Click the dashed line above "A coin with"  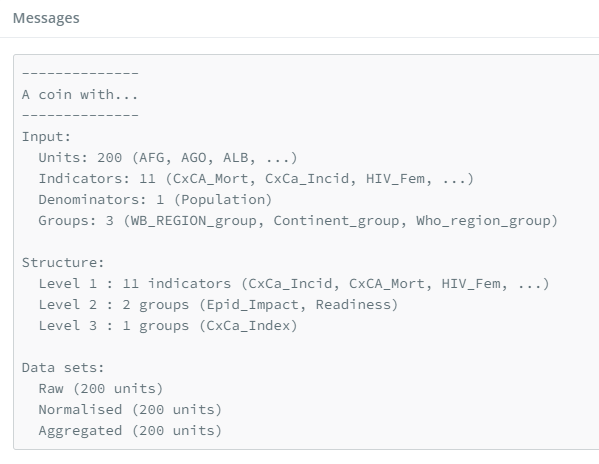(x=80, y=73)
